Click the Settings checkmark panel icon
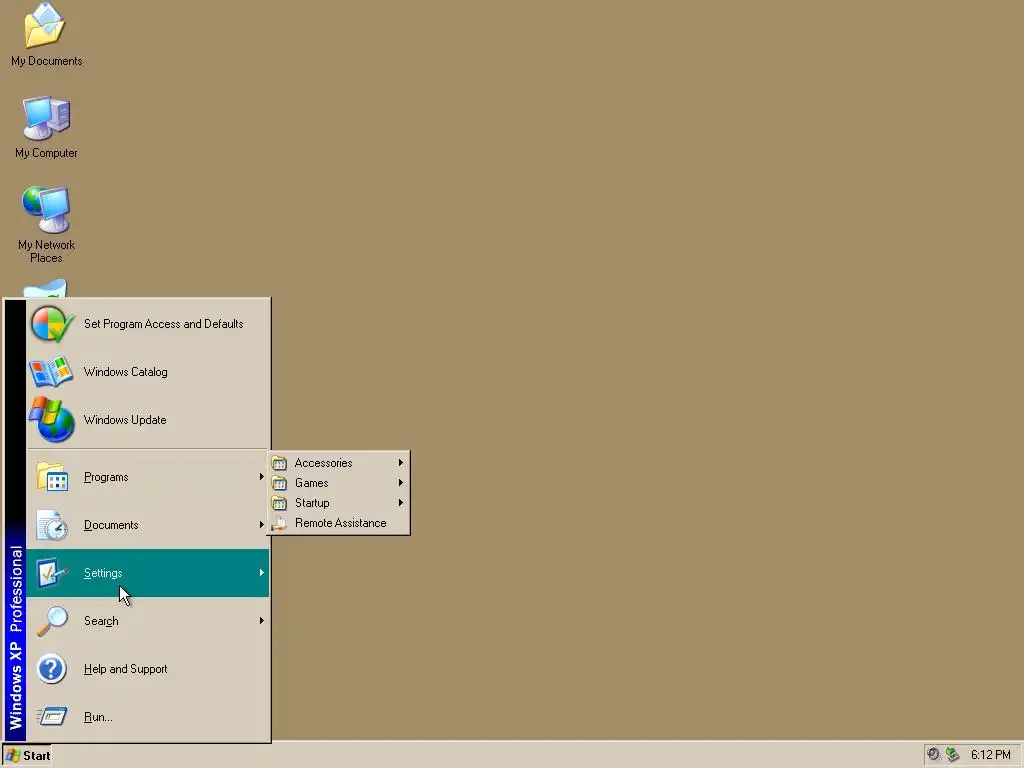The image size is (1024, 768). coord(52,573)
